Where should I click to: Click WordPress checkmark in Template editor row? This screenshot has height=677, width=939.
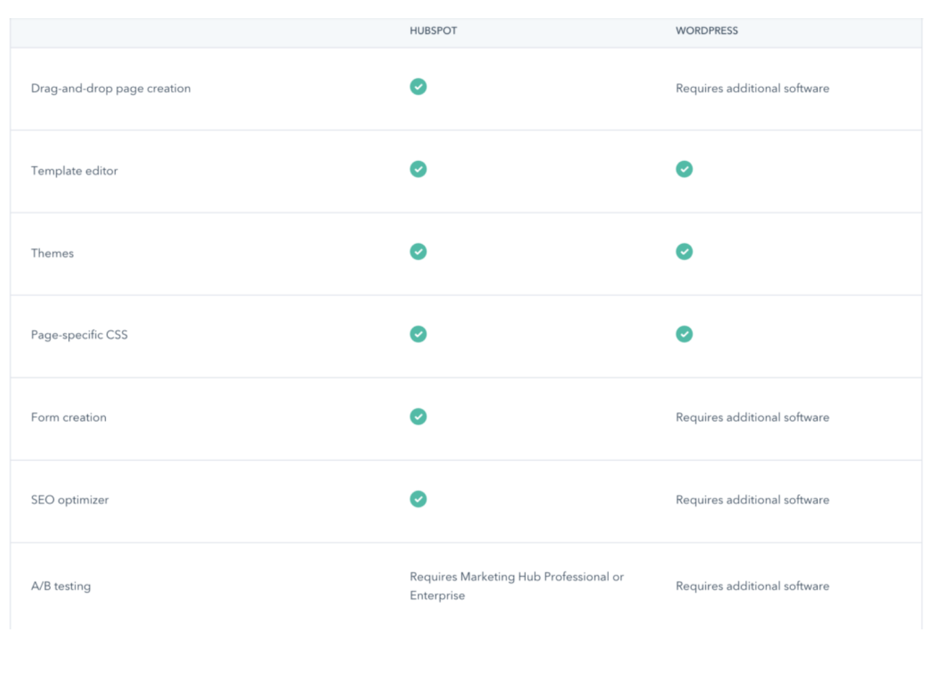pos(684,170)
